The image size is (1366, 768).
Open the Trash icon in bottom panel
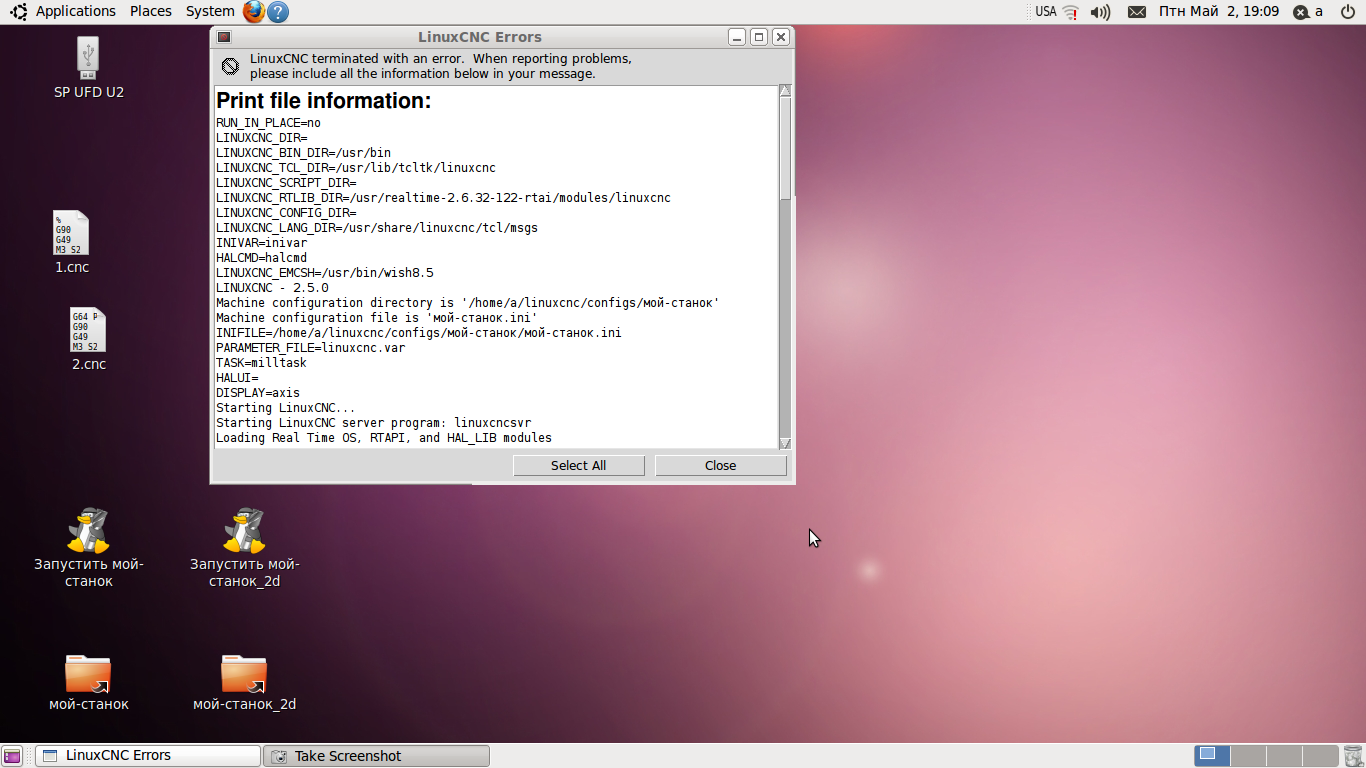point(1353,756)
